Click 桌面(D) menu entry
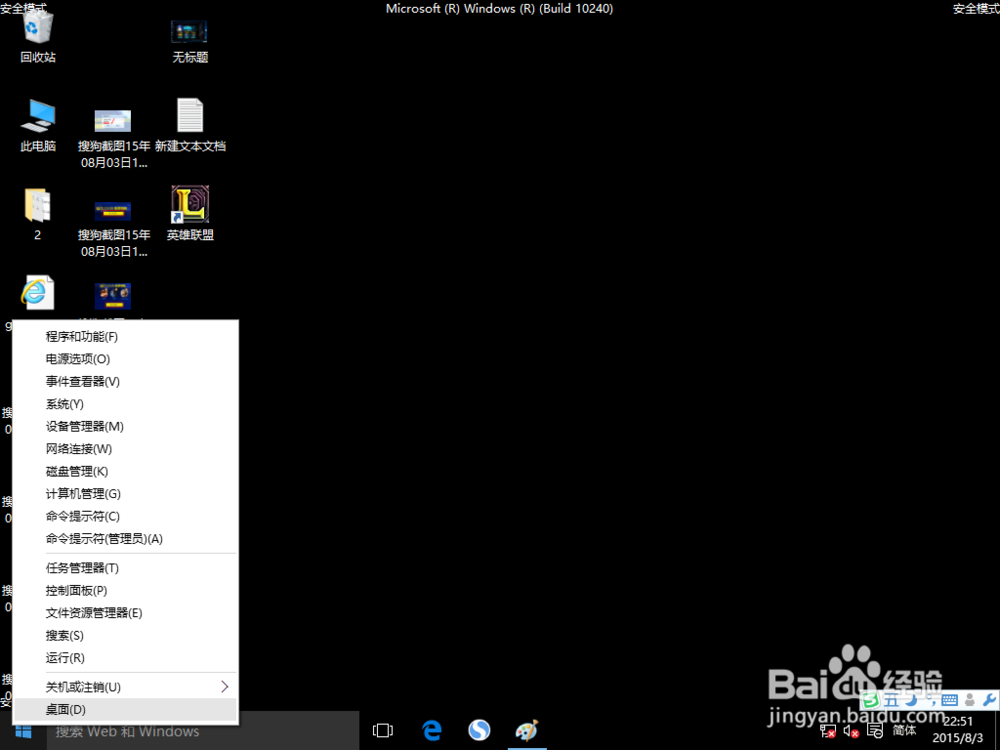1000x750 pixels. 125,709
